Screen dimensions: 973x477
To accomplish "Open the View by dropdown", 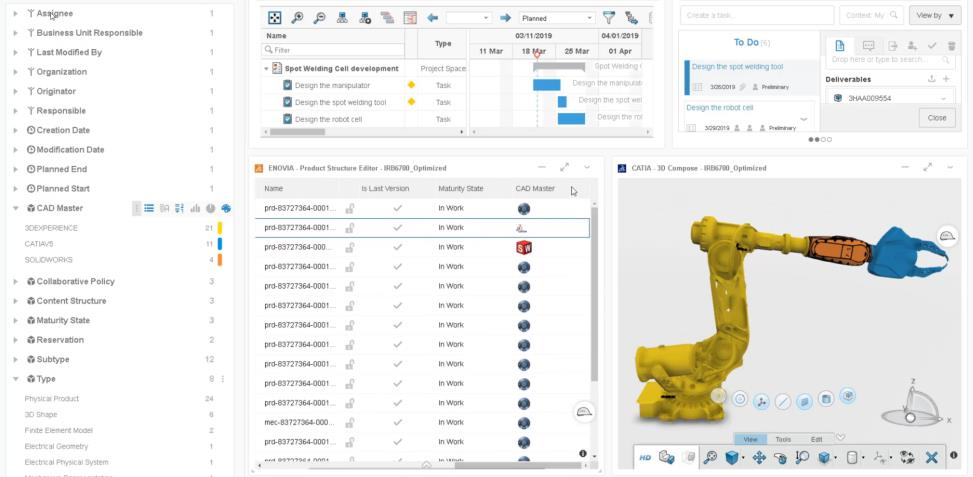I will point(934,15).
